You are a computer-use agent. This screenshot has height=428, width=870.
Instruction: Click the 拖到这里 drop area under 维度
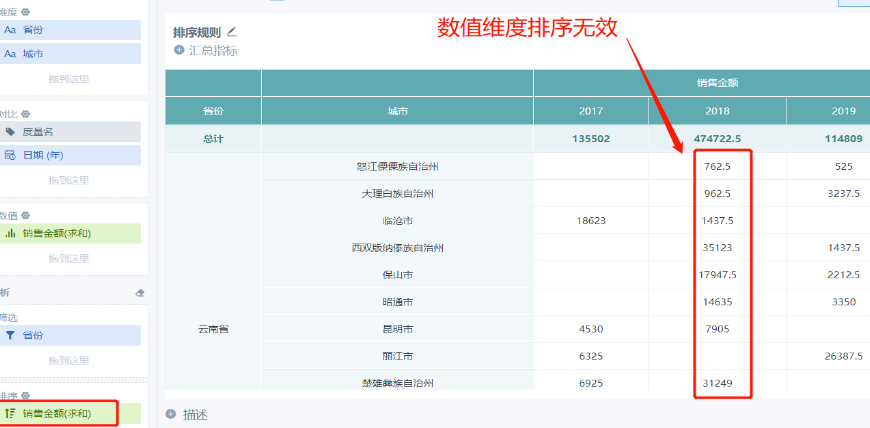[69, 79]
